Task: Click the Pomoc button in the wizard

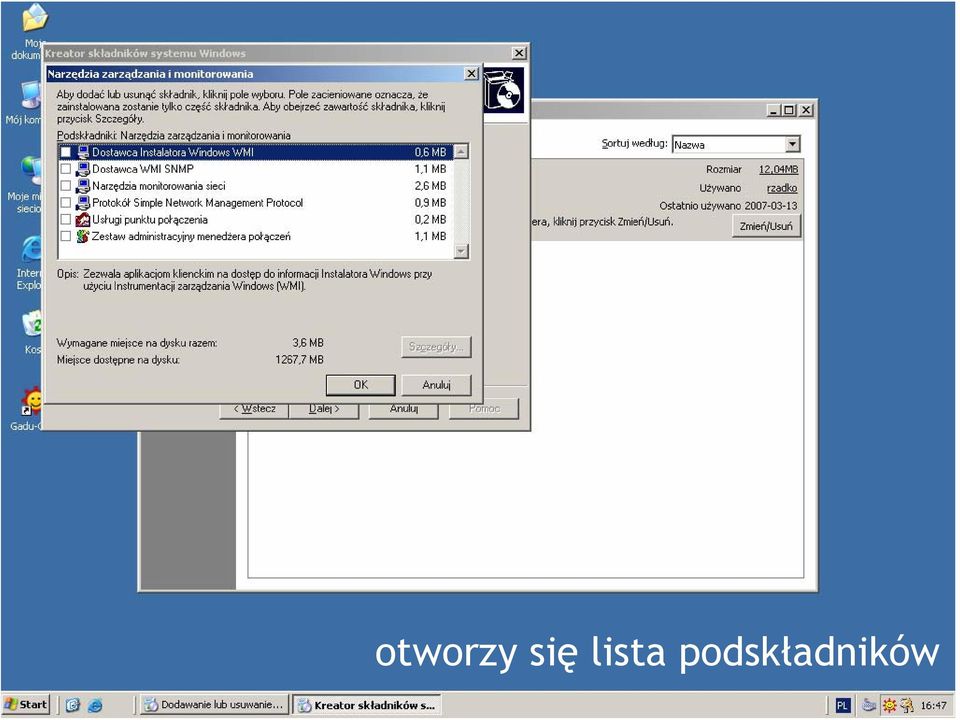Action: tap(484, 409)
